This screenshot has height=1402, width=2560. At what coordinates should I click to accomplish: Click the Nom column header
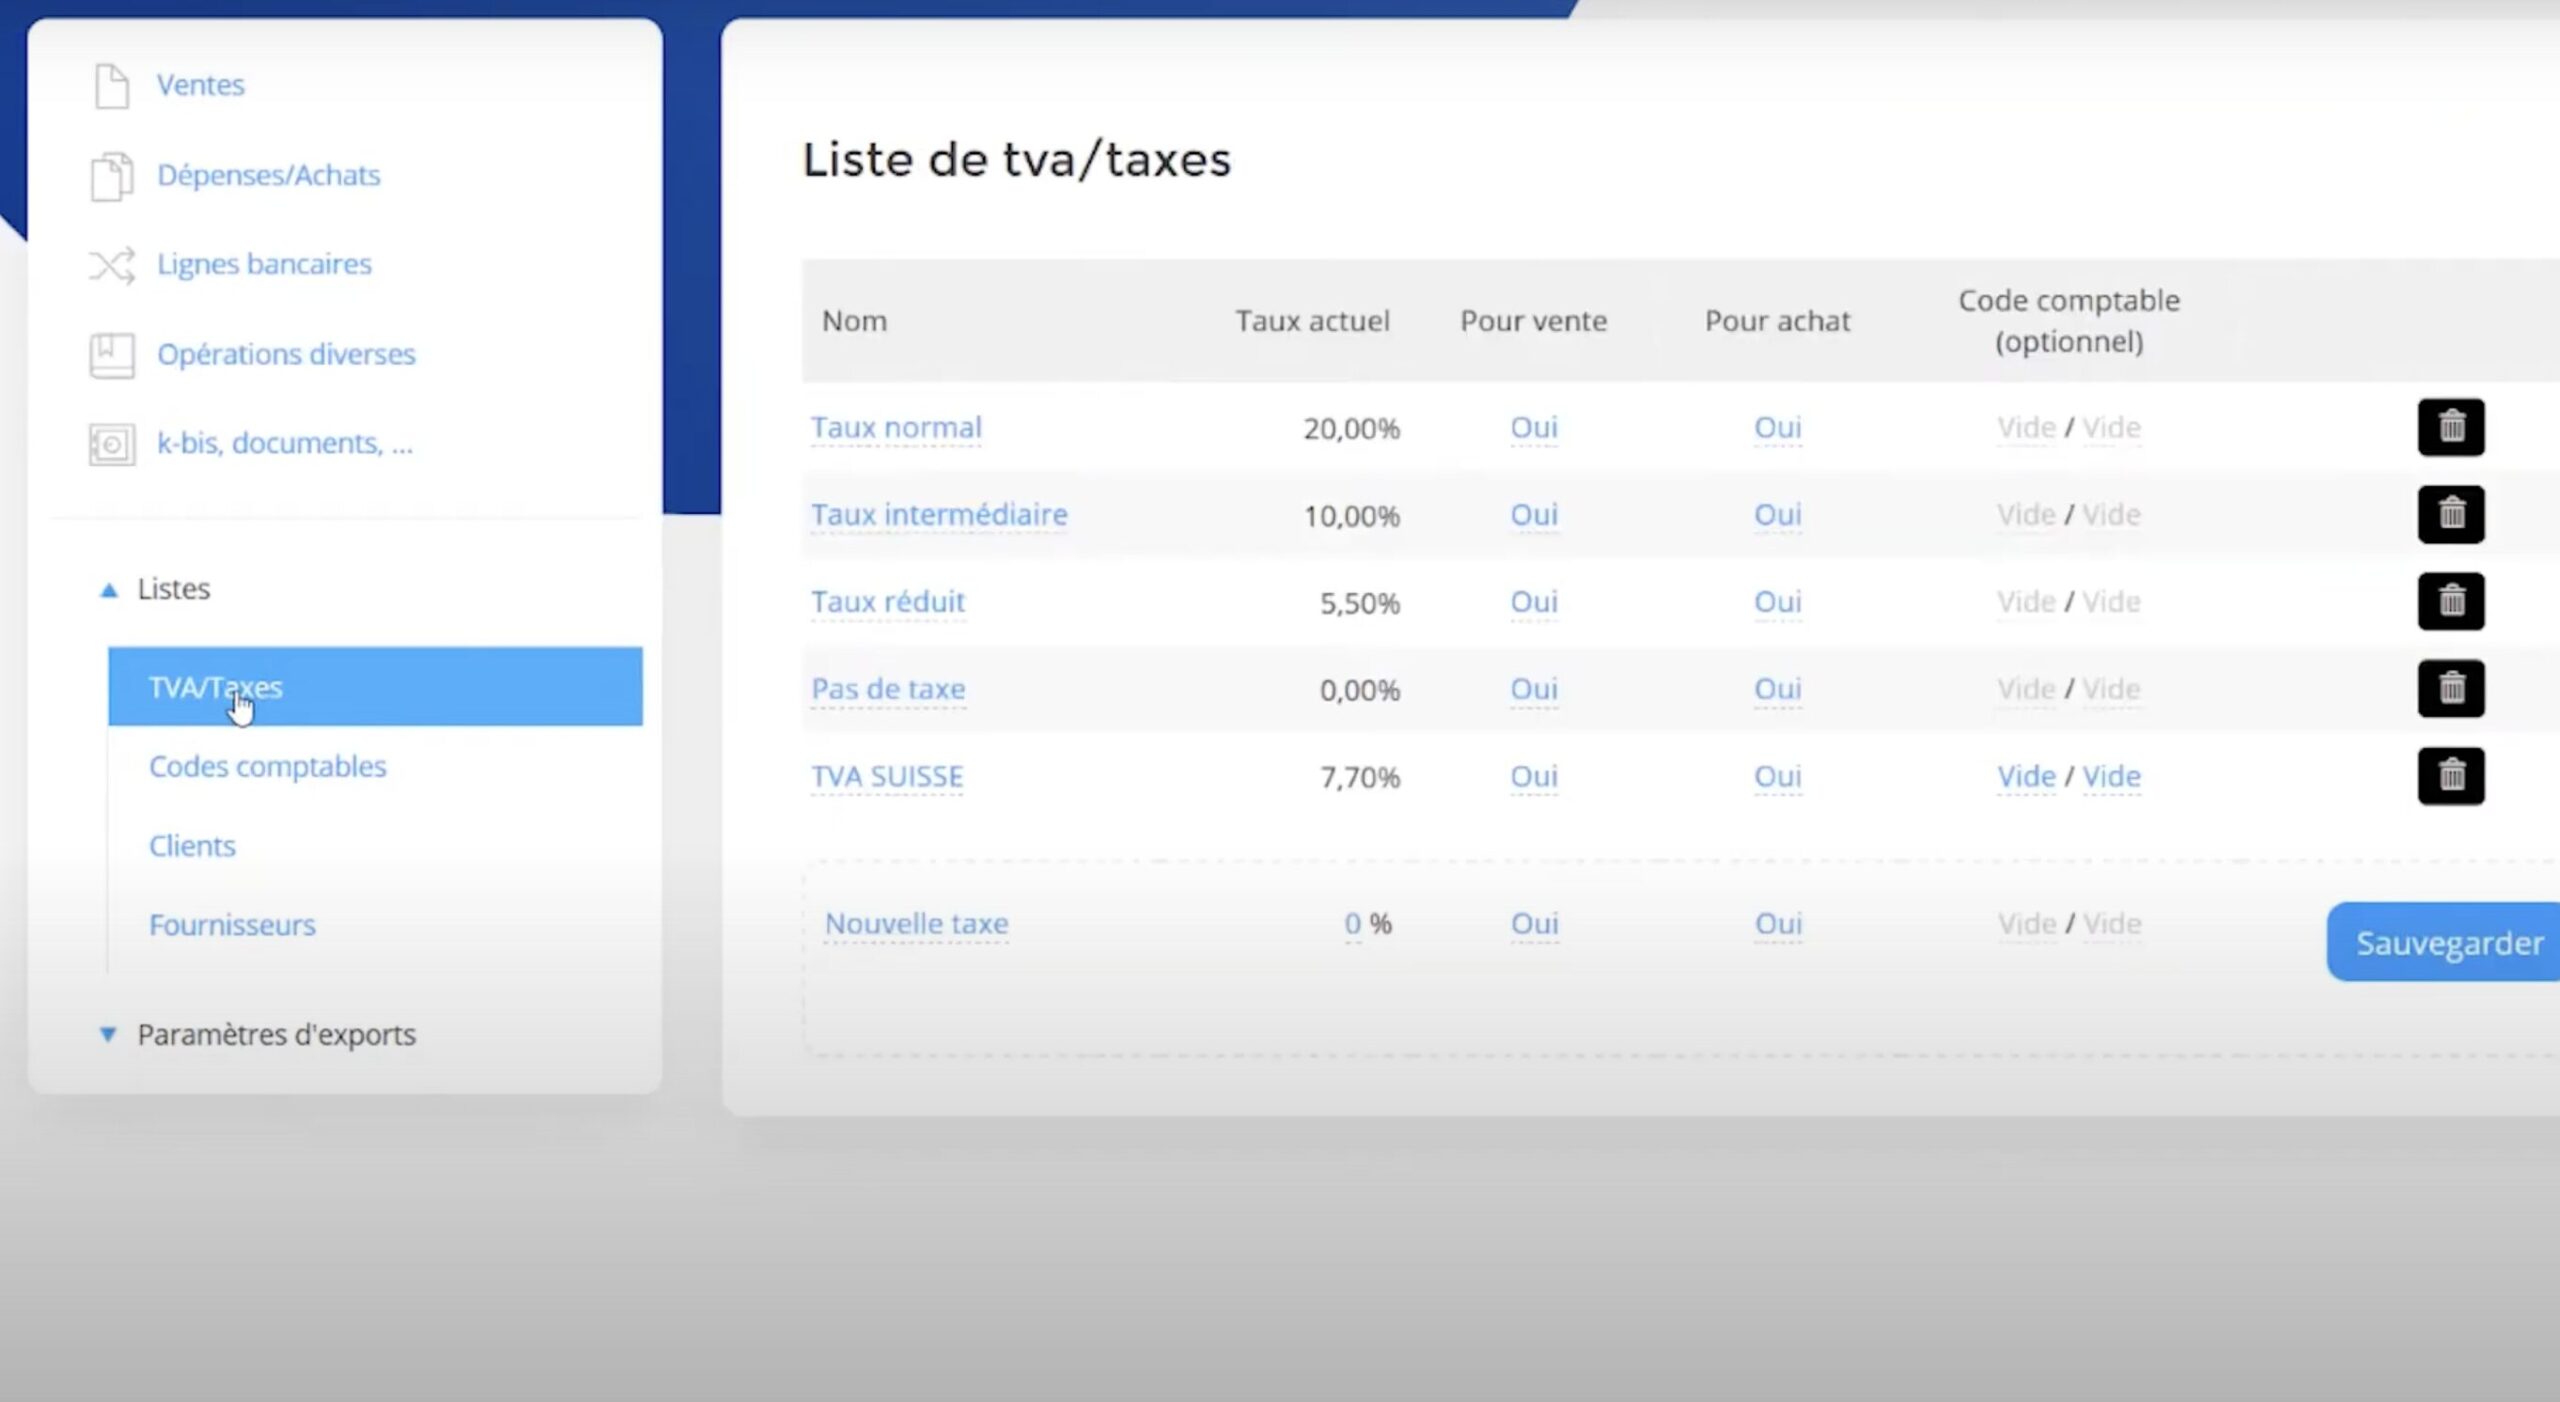click(x=854, y=321)
